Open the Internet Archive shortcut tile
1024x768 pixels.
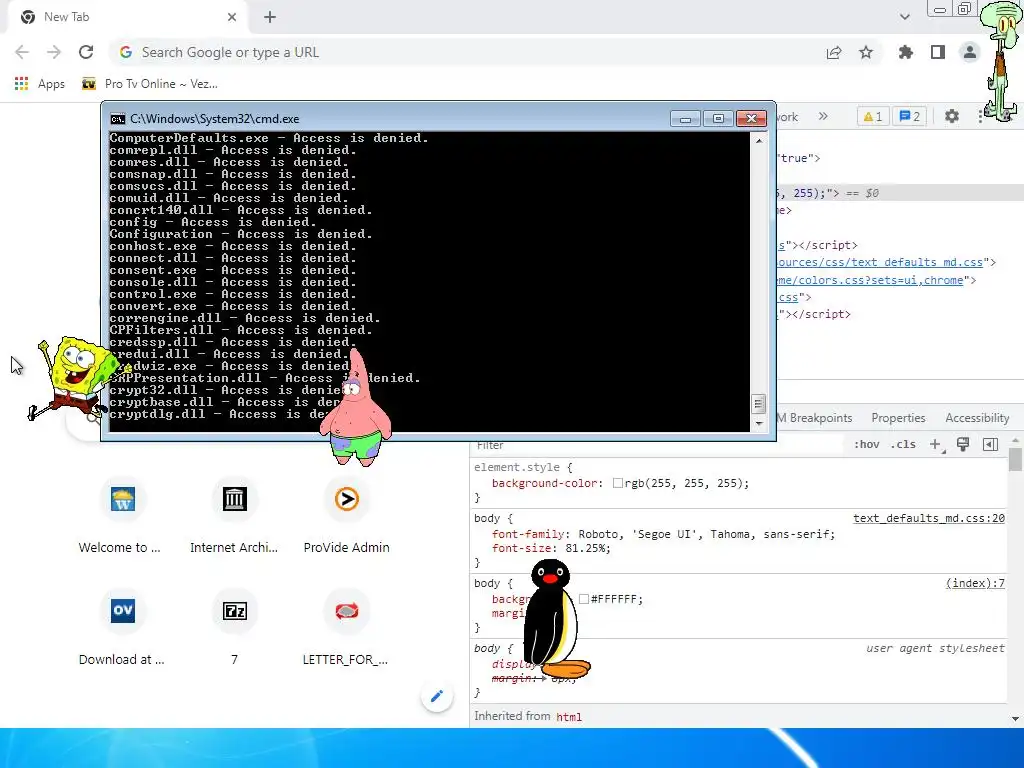tap(234, 517)
